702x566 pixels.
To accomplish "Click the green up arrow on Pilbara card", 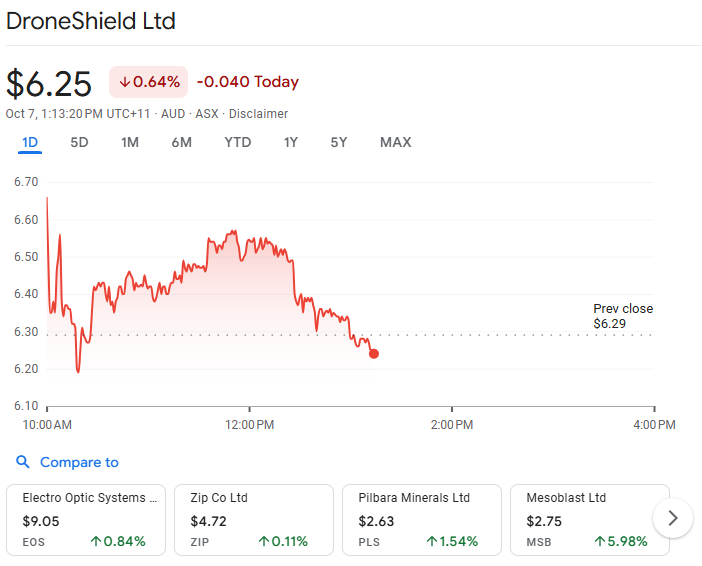I will (x=431, y=542).
